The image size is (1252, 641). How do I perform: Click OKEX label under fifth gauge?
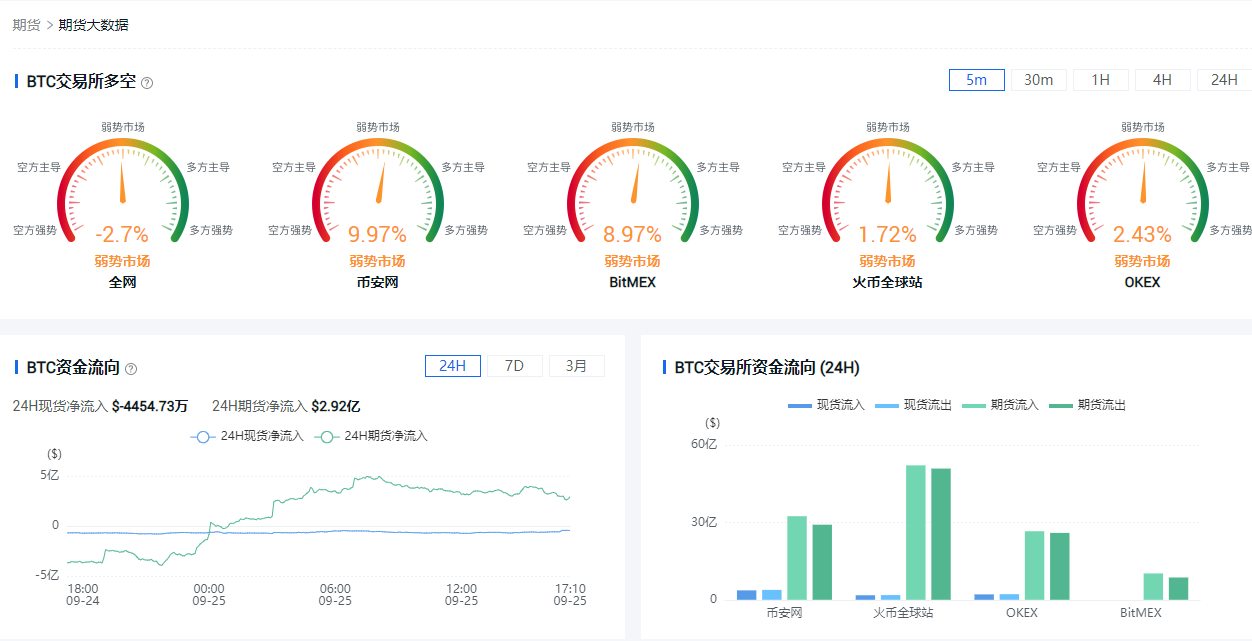tap(1143, 282)
